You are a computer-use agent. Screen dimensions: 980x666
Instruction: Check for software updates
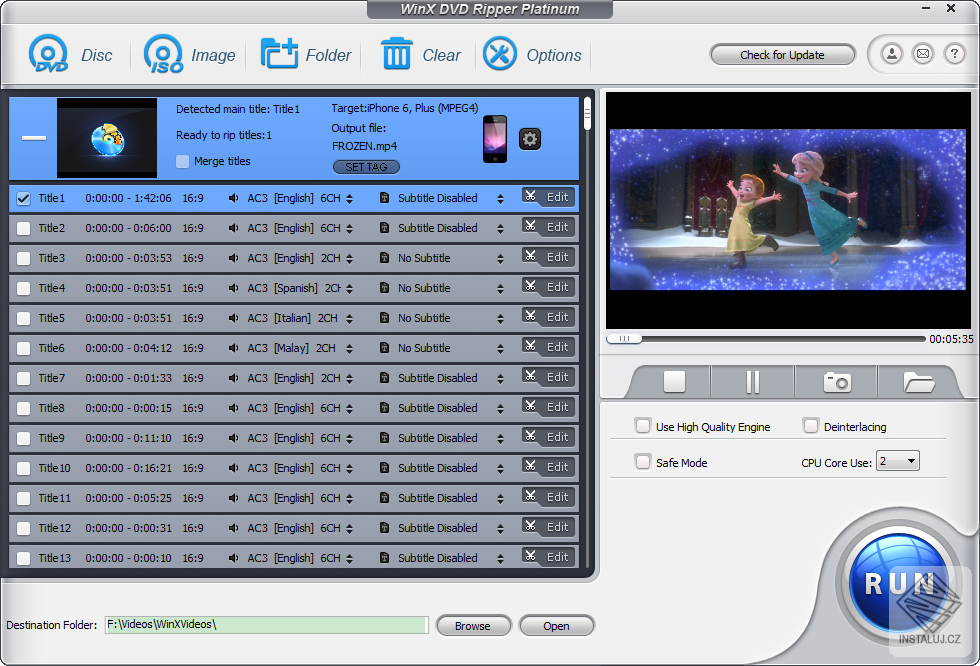coord(782,54)
